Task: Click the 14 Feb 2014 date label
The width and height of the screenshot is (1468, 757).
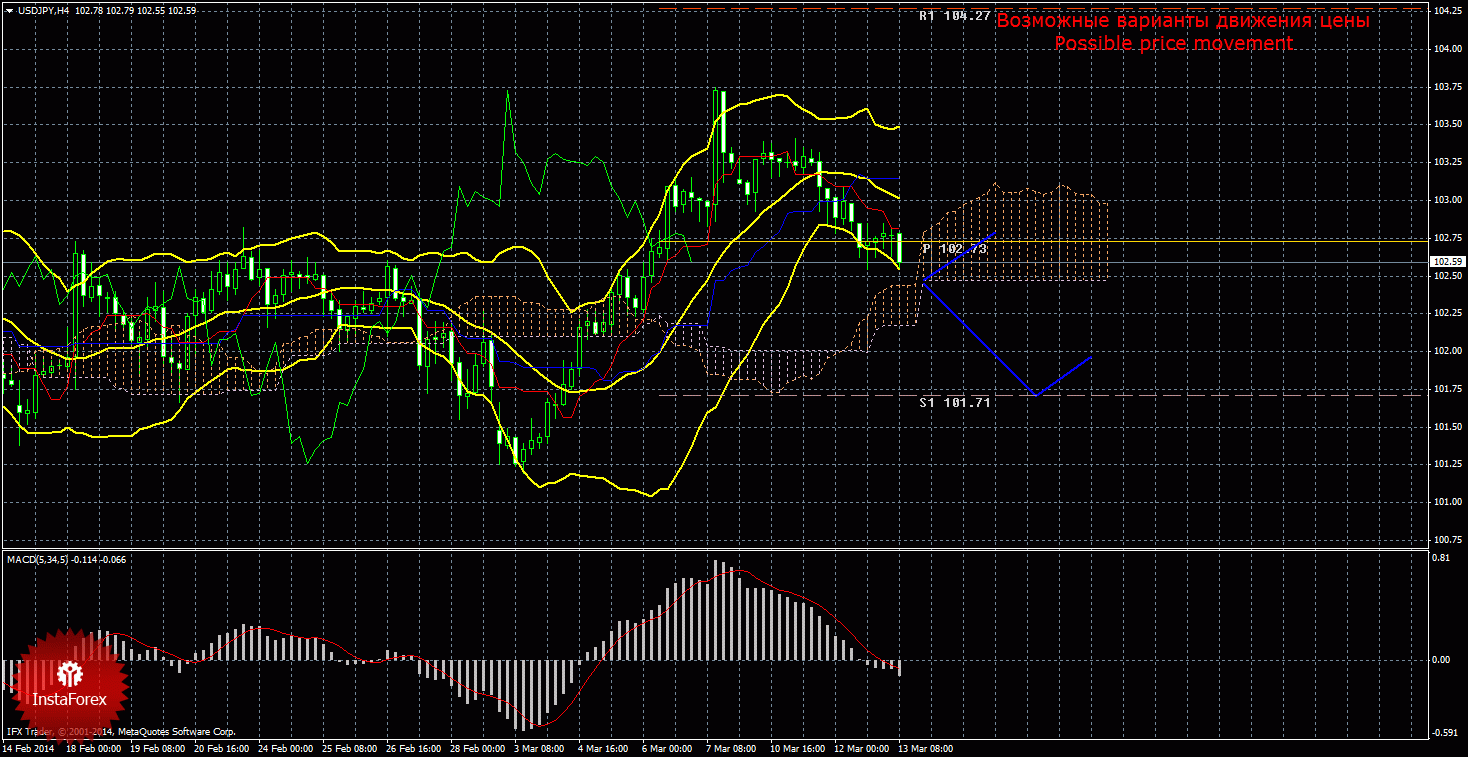Action: coord(29,748)
